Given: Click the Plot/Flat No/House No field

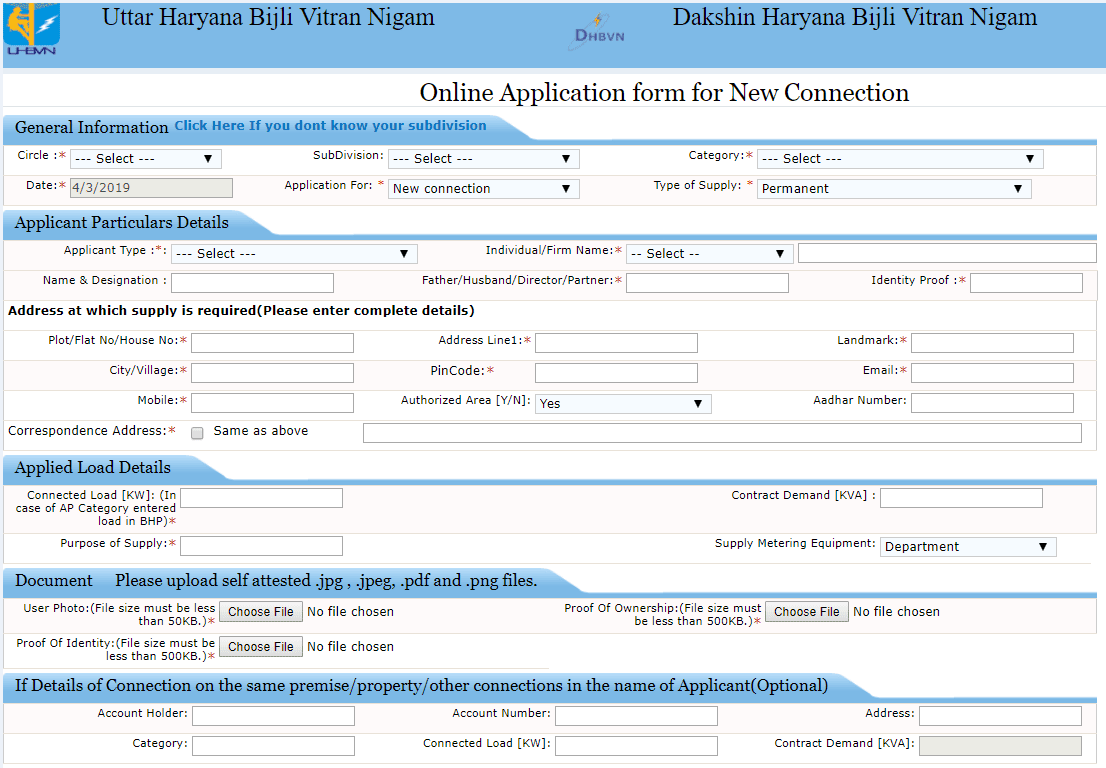Looking at the screenshot, I should click(x=272, y=343).
